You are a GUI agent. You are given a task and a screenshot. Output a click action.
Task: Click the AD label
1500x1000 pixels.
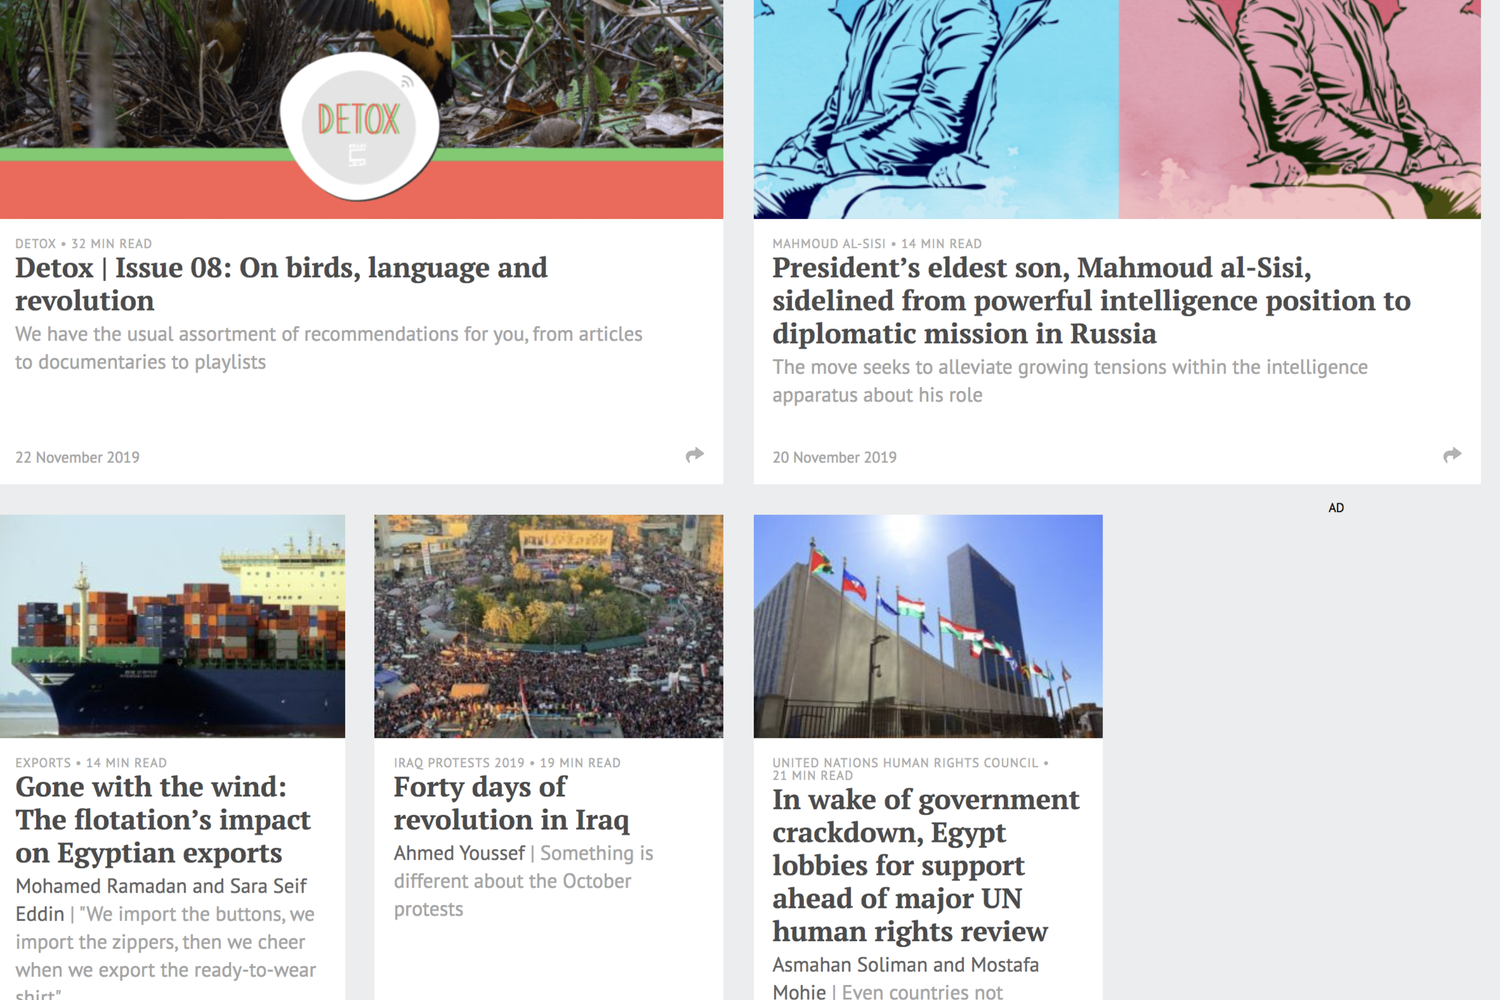click(1336, 508)
